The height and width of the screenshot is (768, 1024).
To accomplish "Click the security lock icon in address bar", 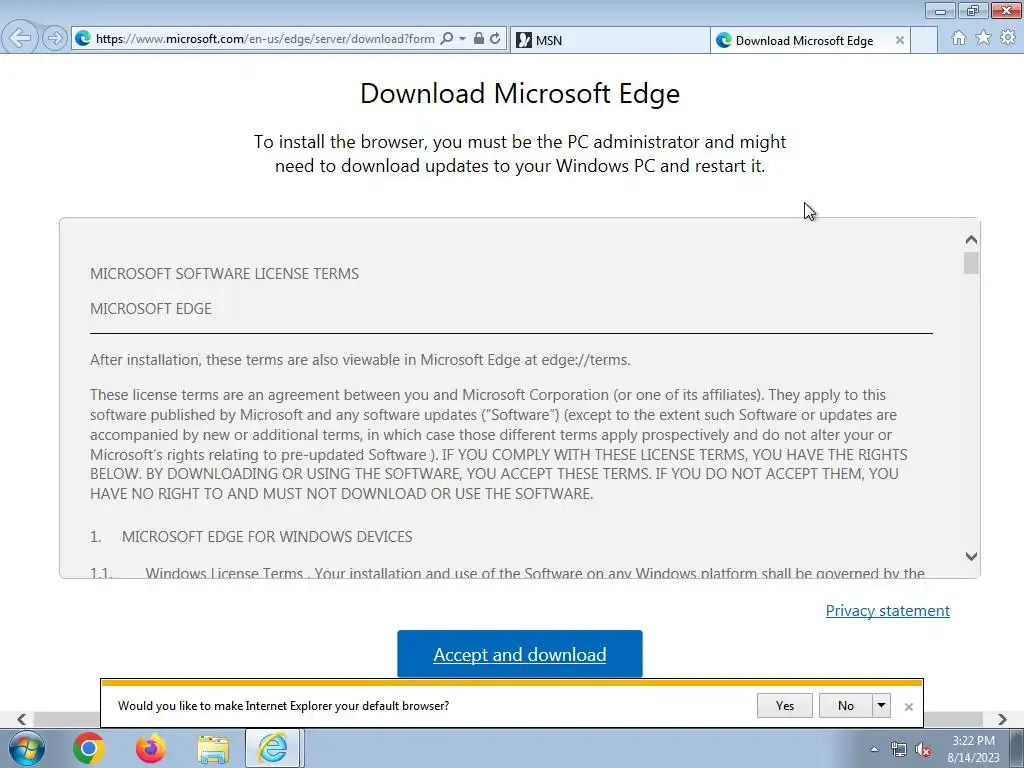I will [479, 39].
